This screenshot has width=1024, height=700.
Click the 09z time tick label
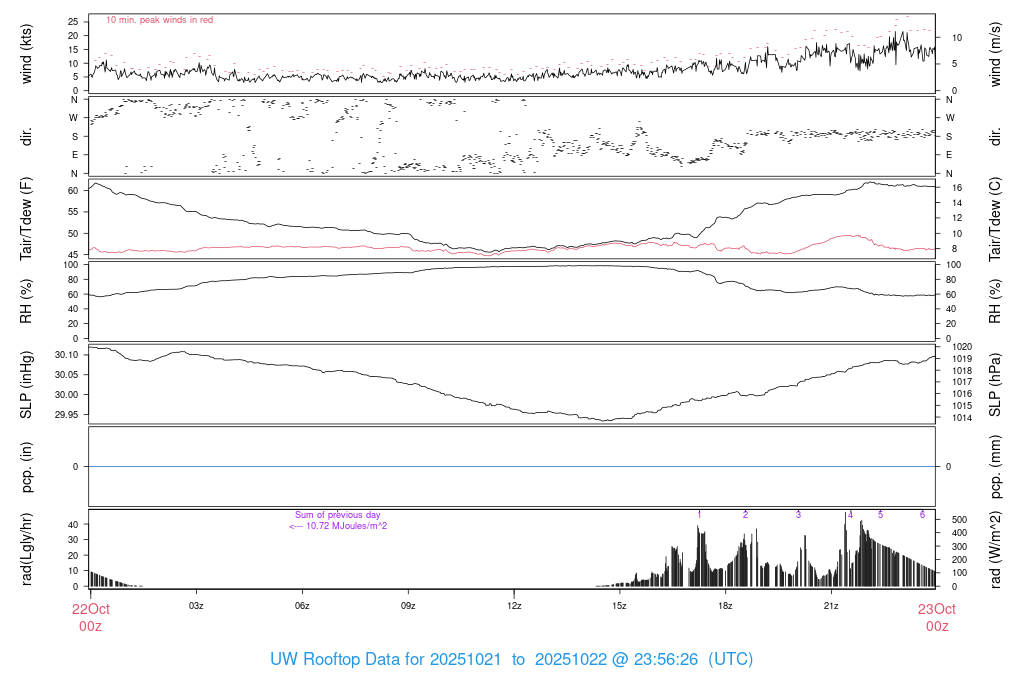pyautogui.click(x=408, y=606)
